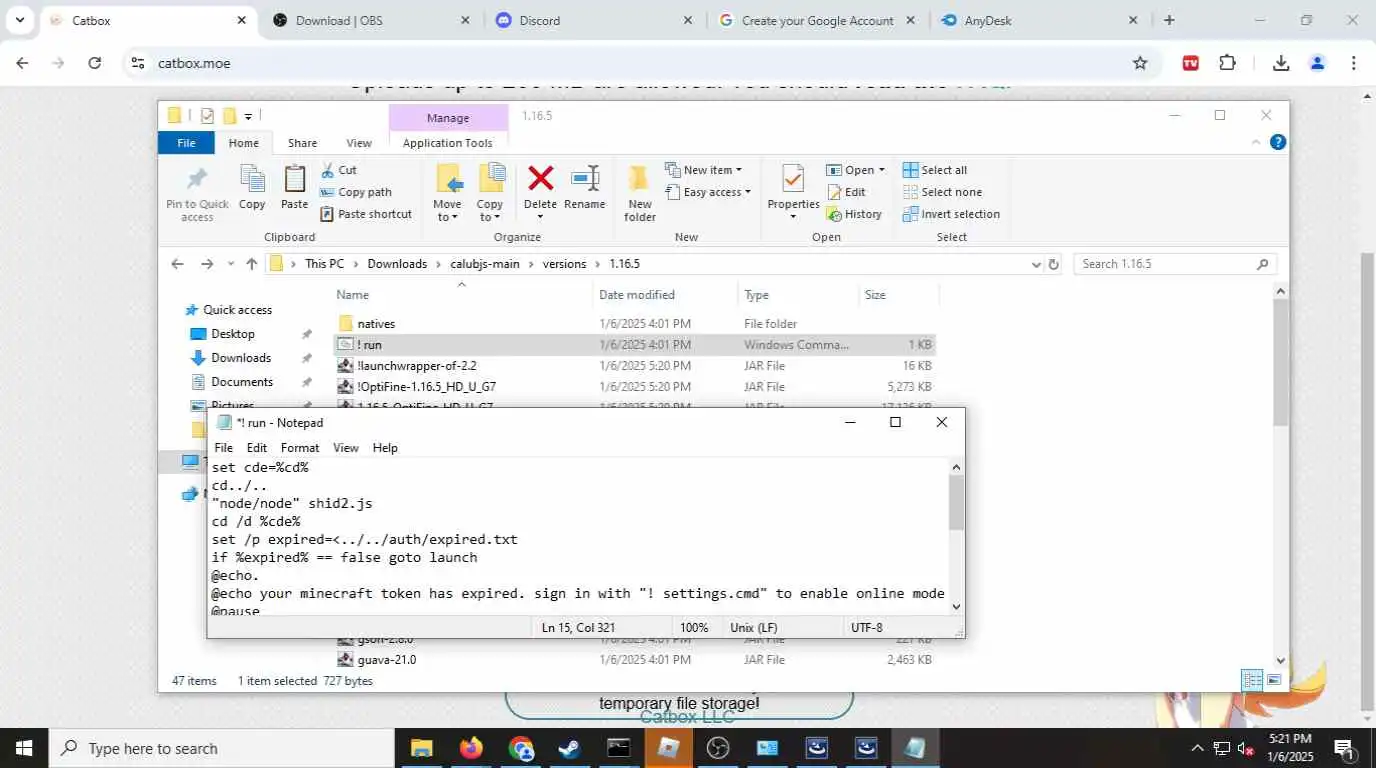Click the Cut scissors item
Viewport: 1376px width, 768px height.
point(338,170)
